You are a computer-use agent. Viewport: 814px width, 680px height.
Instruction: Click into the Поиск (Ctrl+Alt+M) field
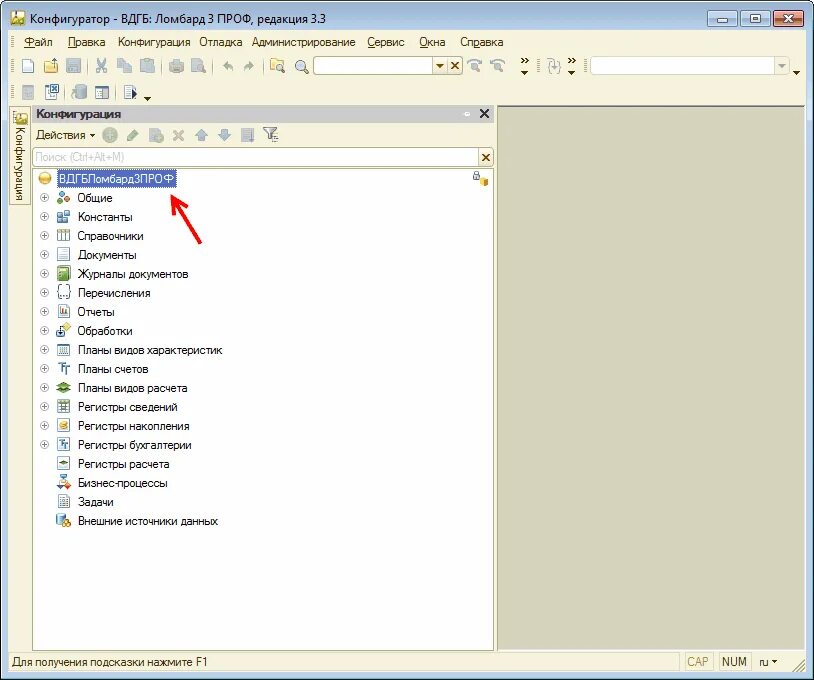click(x=256, y=157)
